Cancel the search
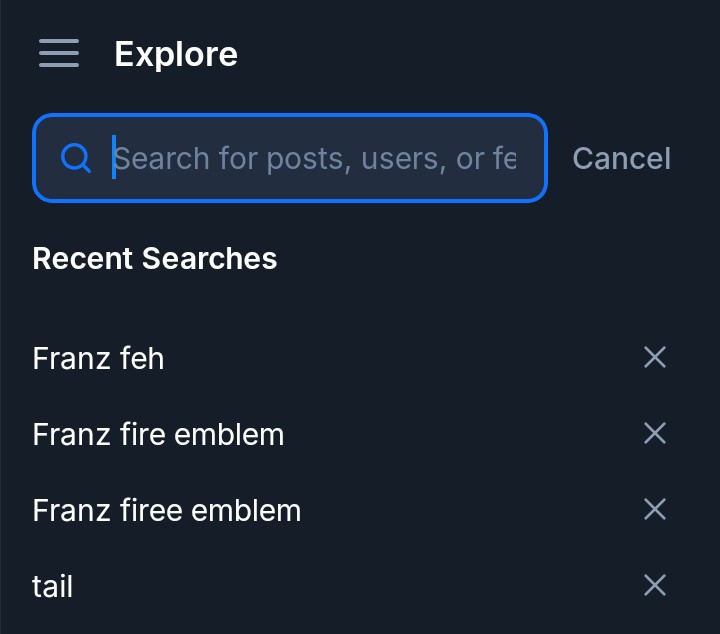 point(621,158)
